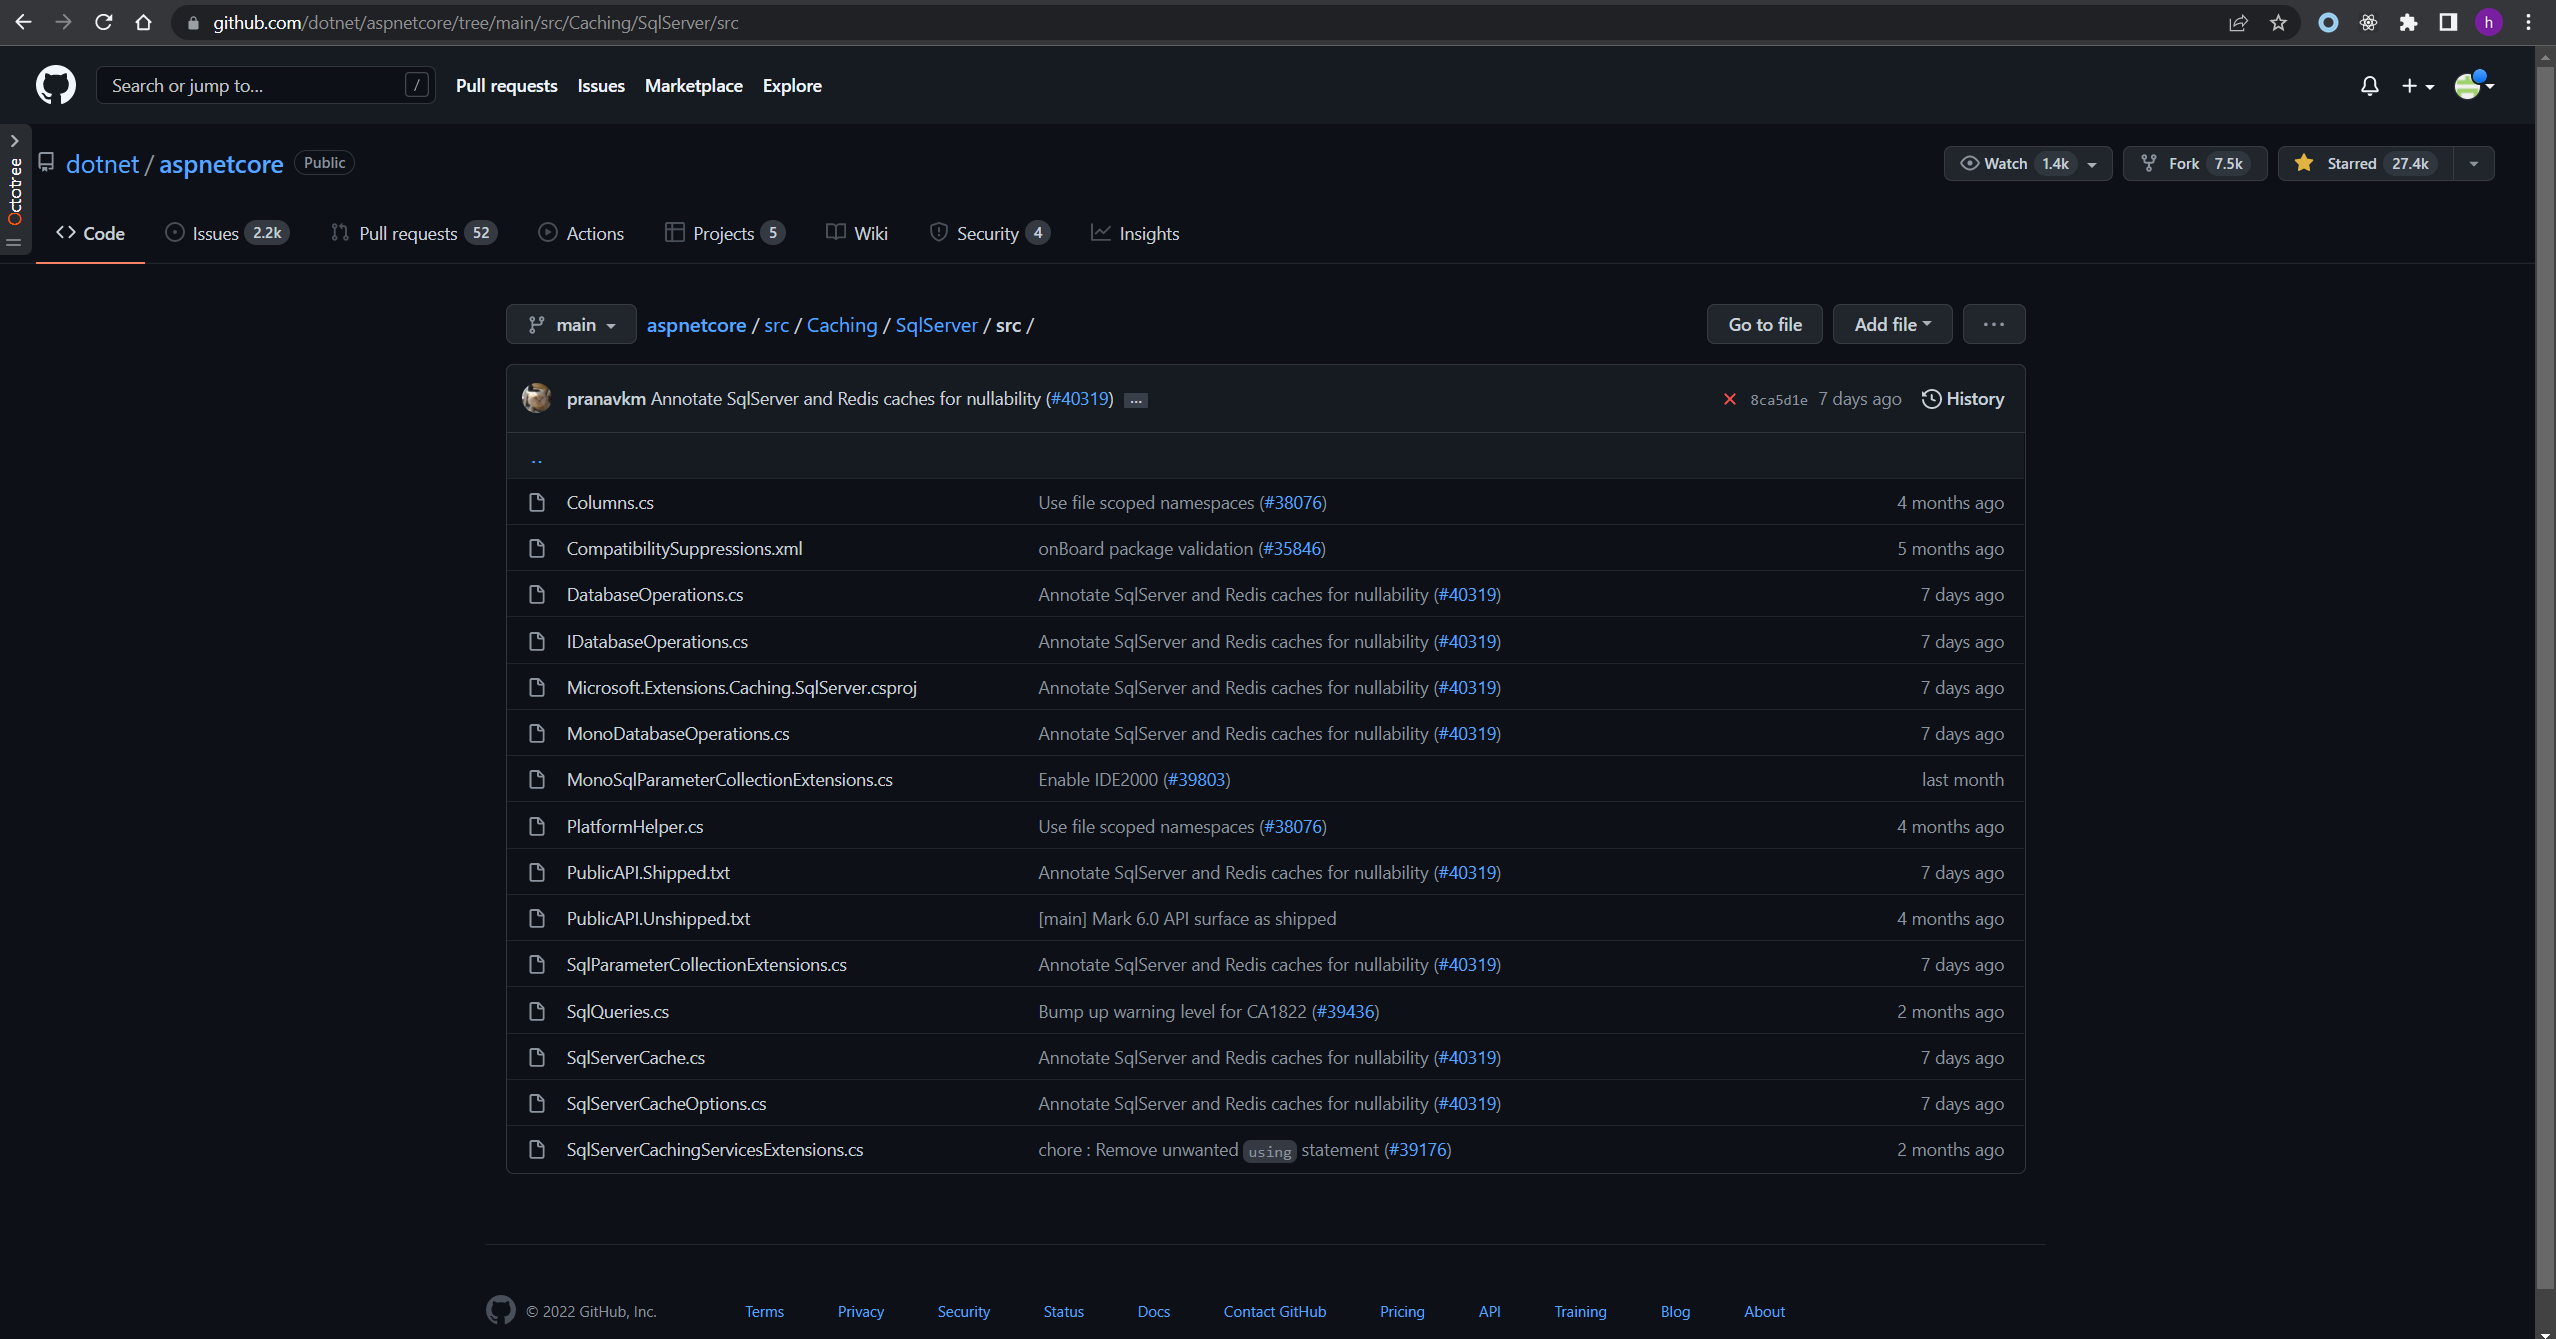Open SqlServerCache.cs file

coord(636,1058)
